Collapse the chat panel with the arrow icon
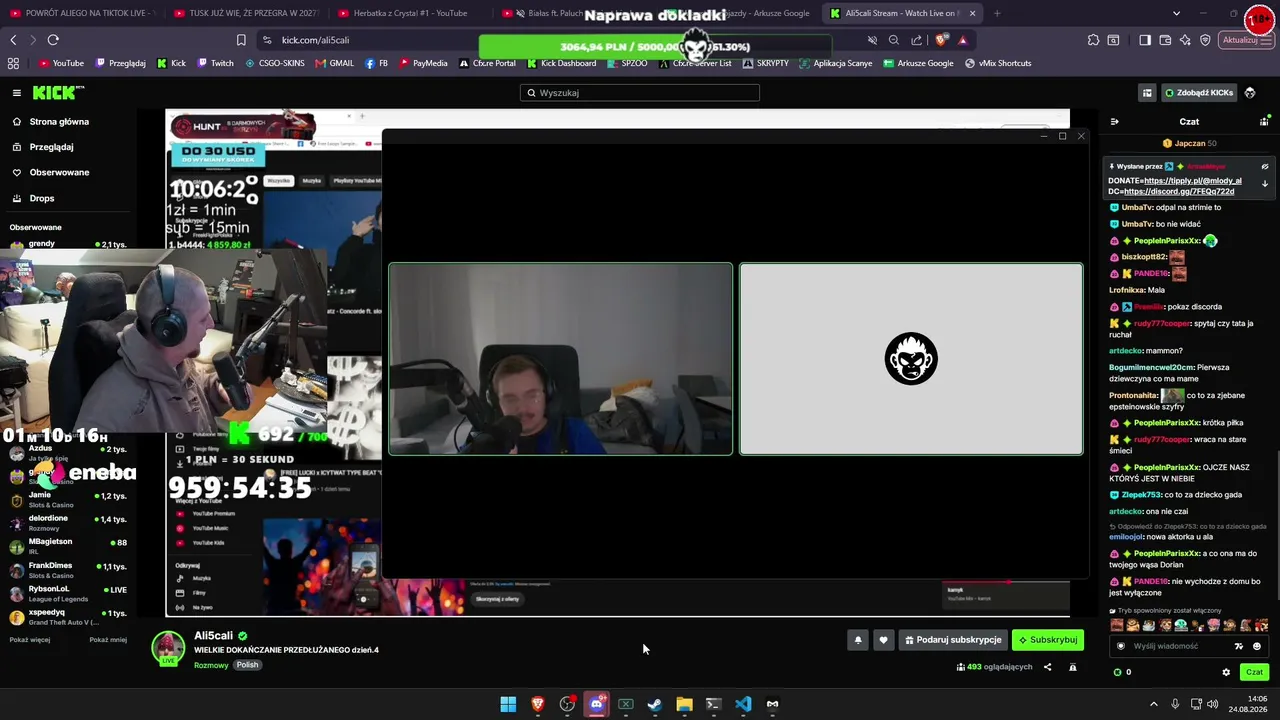The width and height of the screenshot is (1280, 720). point(1114,122)
